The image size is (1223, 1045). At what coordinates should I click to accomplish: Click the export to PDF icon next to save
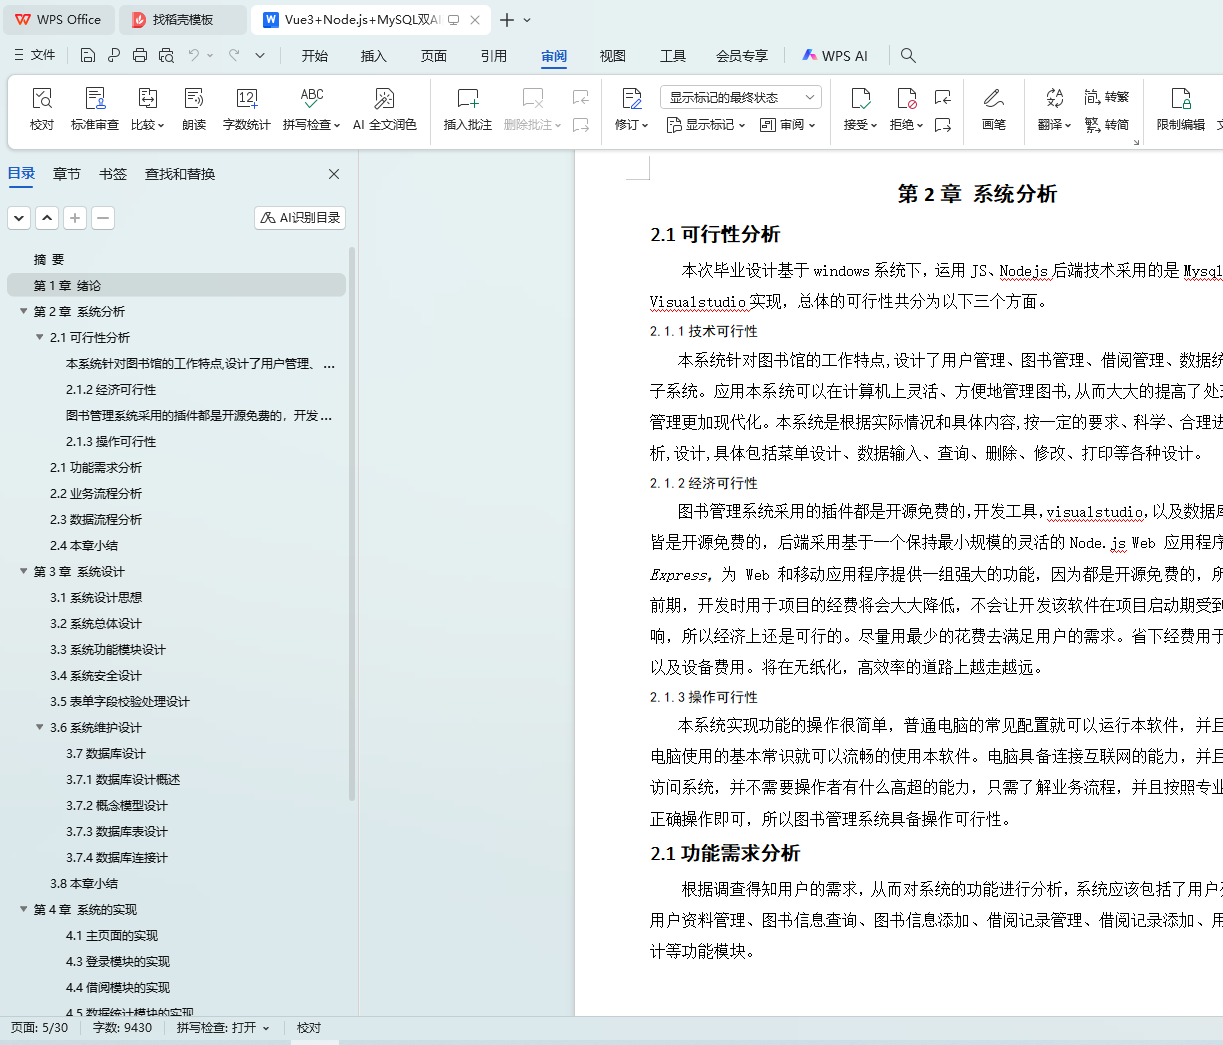pyautogui.click(x=114, y=56)
